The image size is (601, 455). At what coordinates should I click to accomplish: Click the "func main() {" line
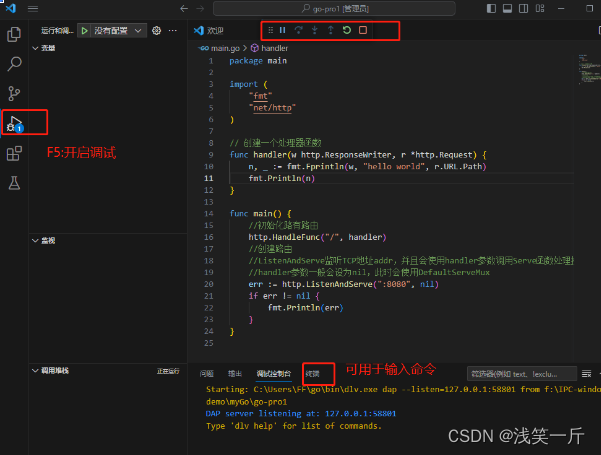tap(260, 214)
